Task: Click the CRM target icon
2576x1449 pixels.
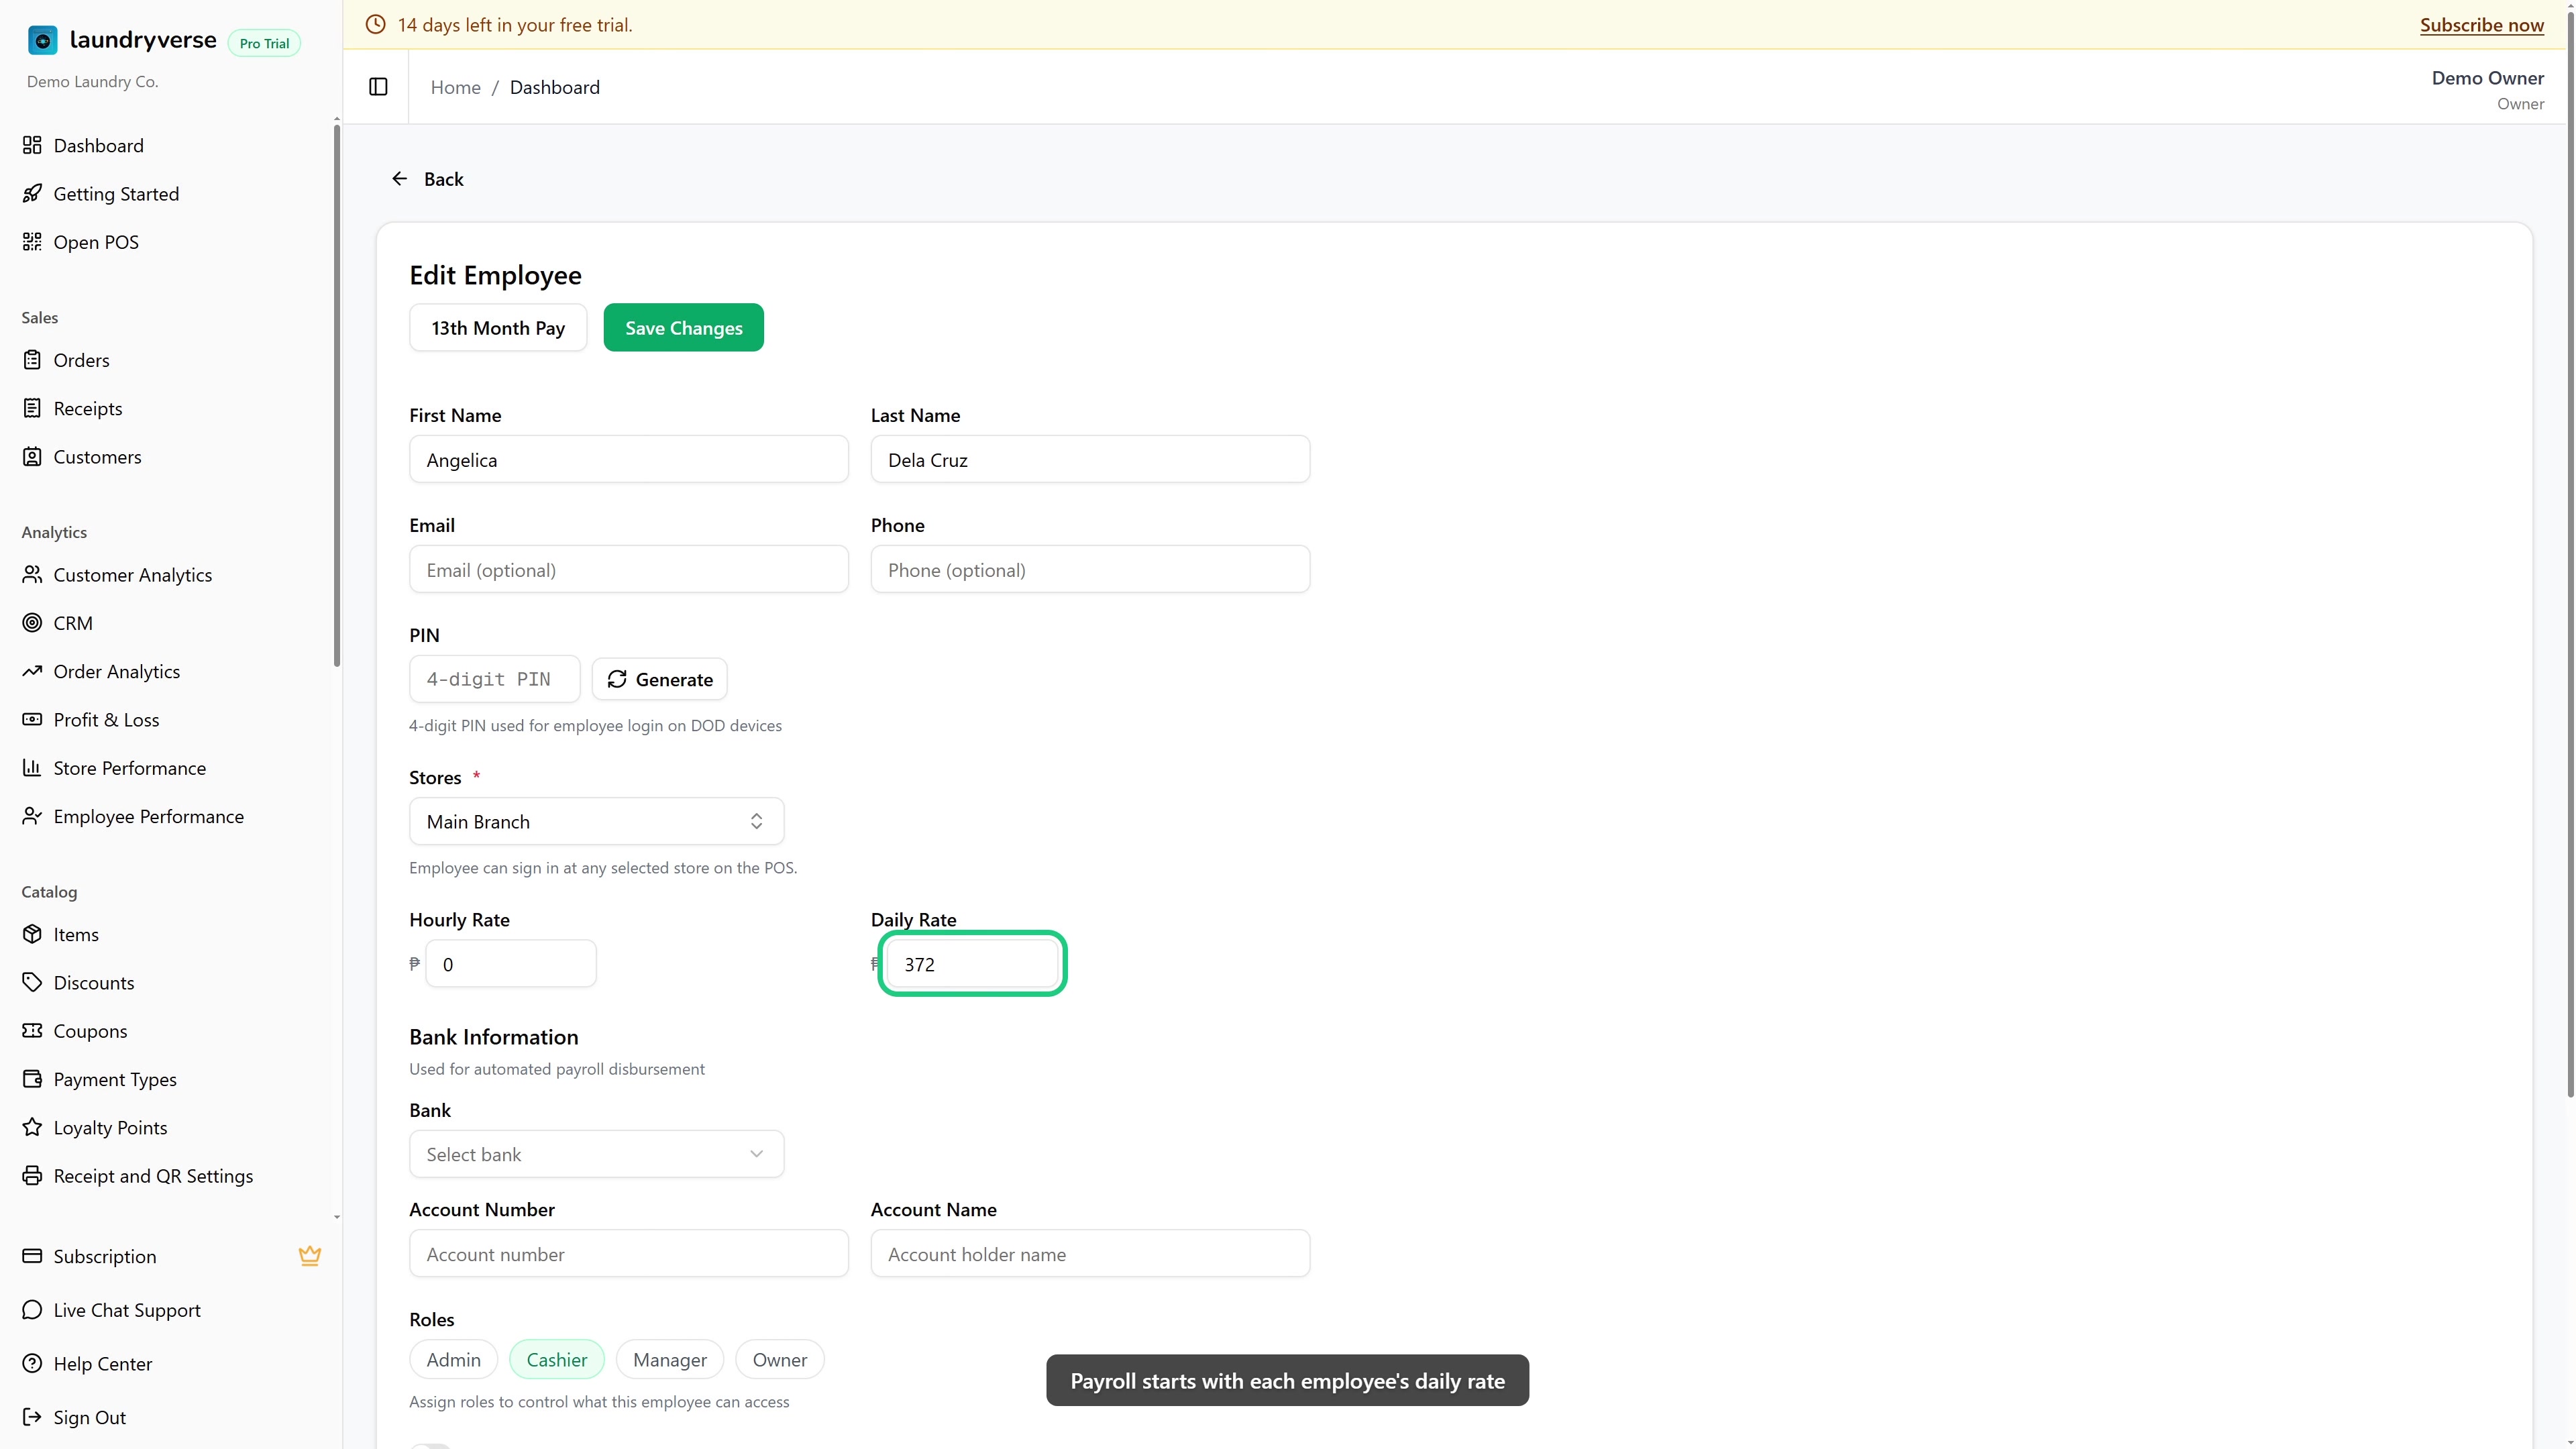Action: tap(32, 622)
